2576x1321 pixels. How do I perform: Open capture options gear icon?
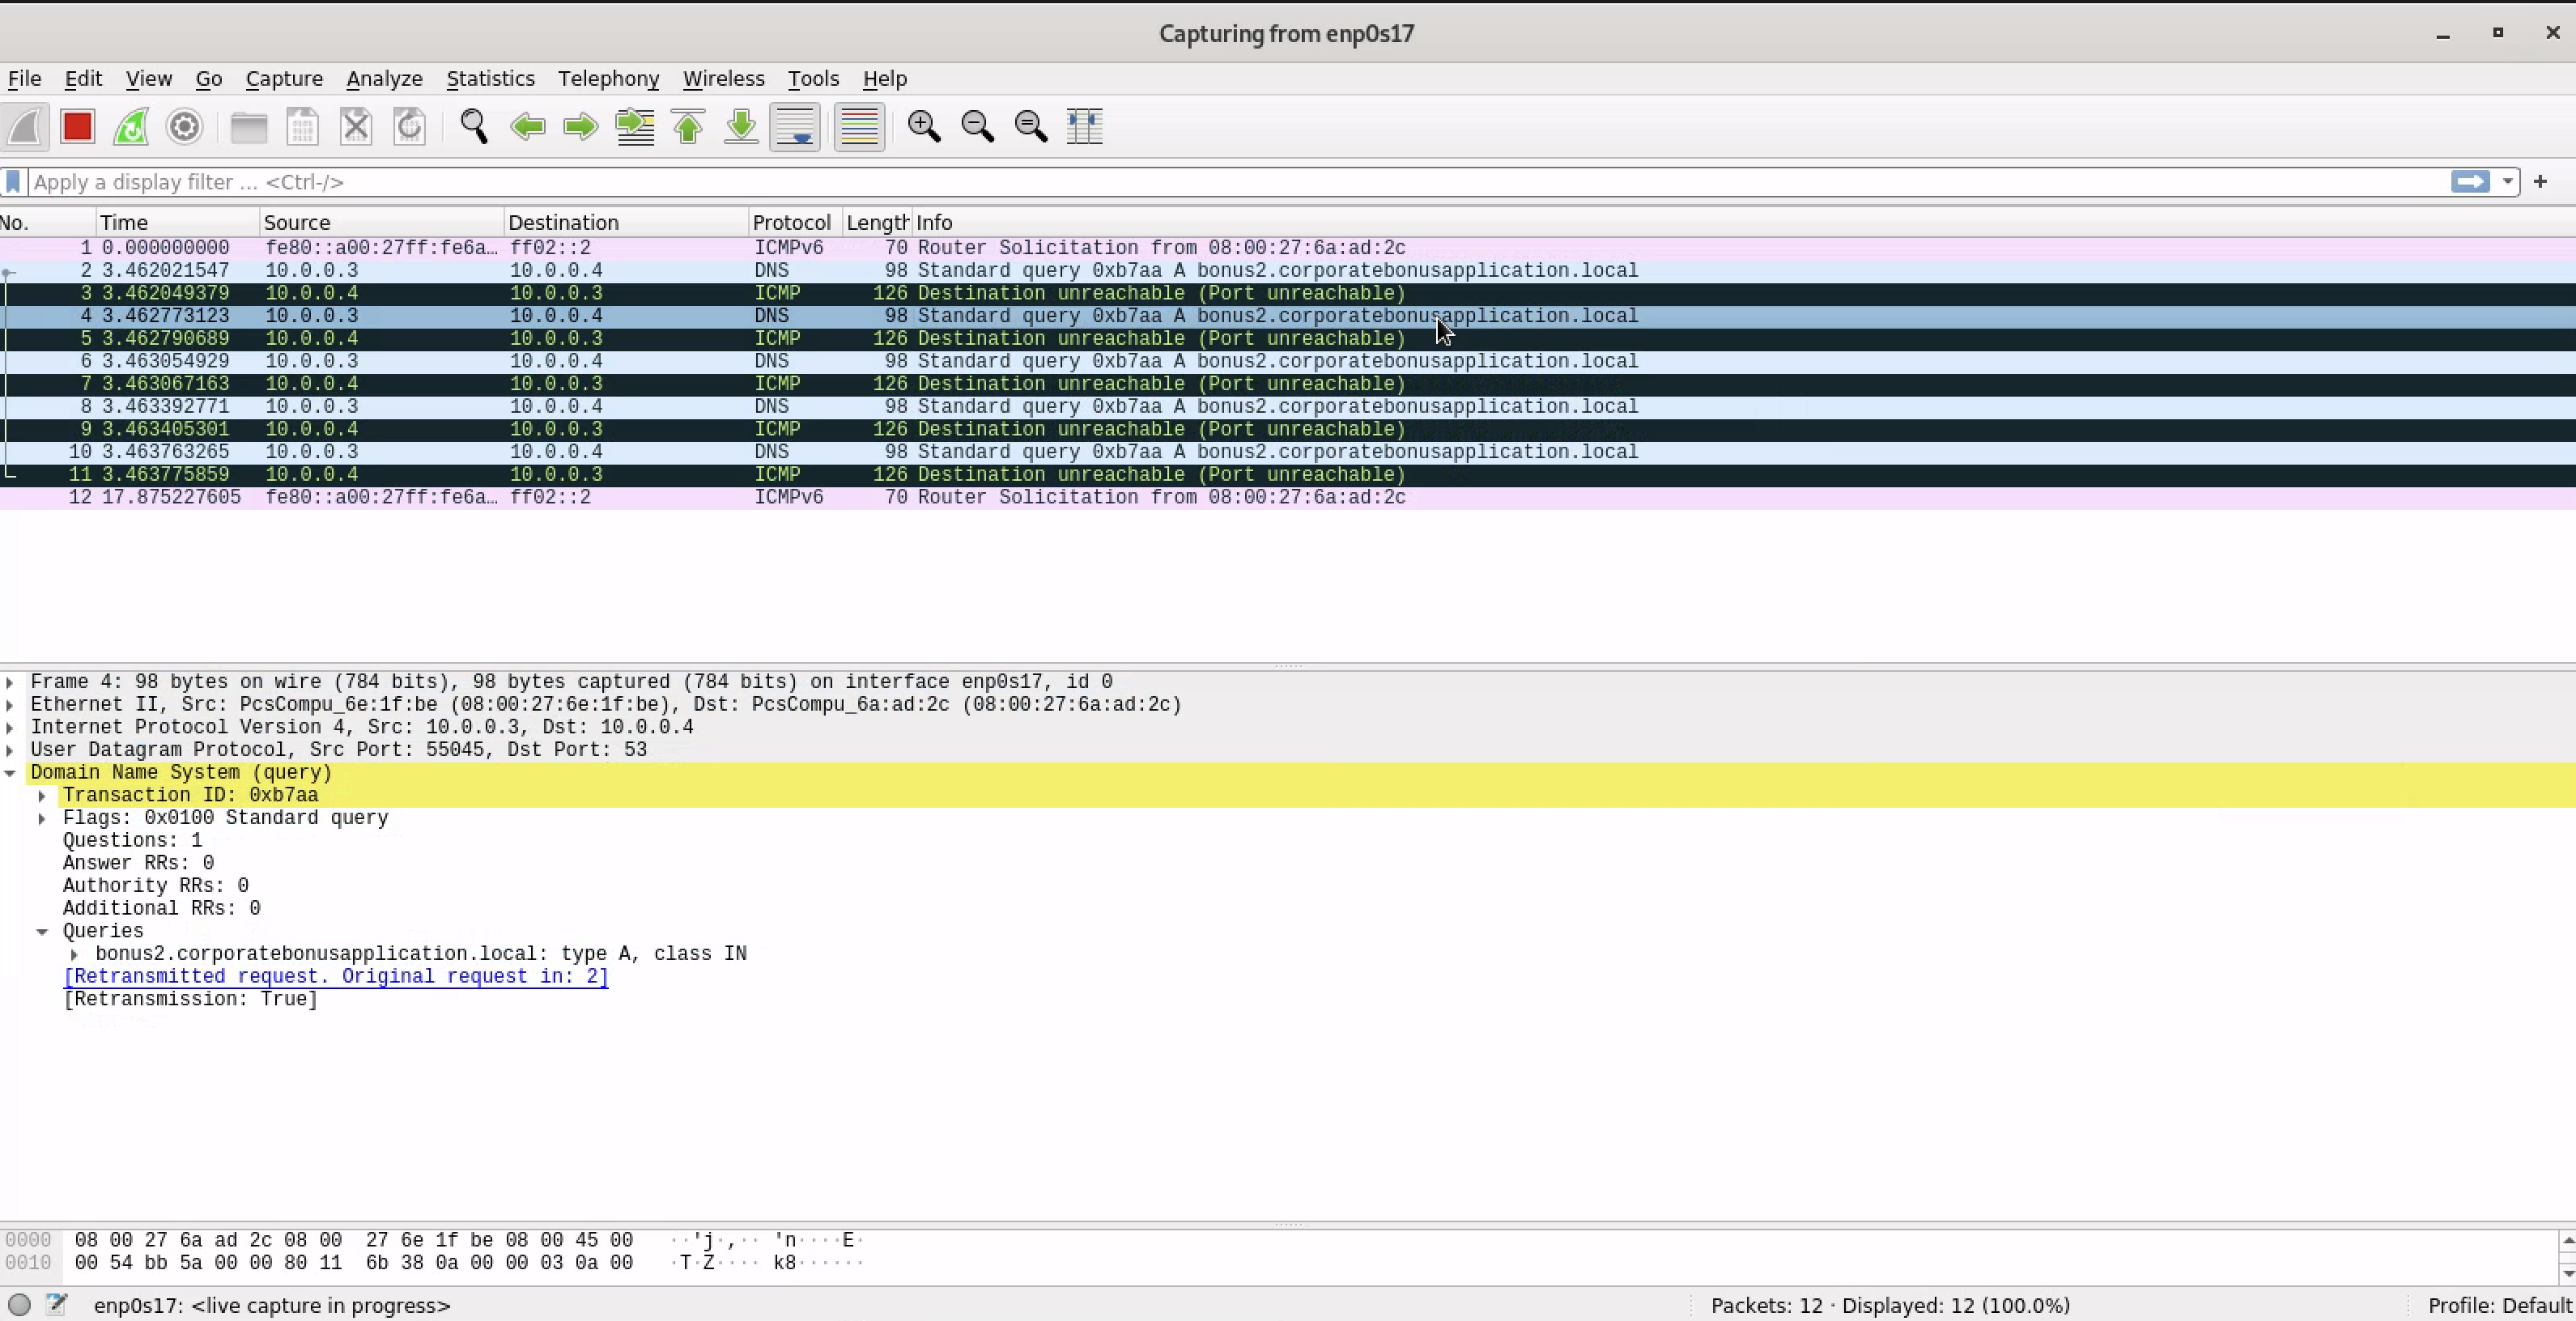pos(184,127)
